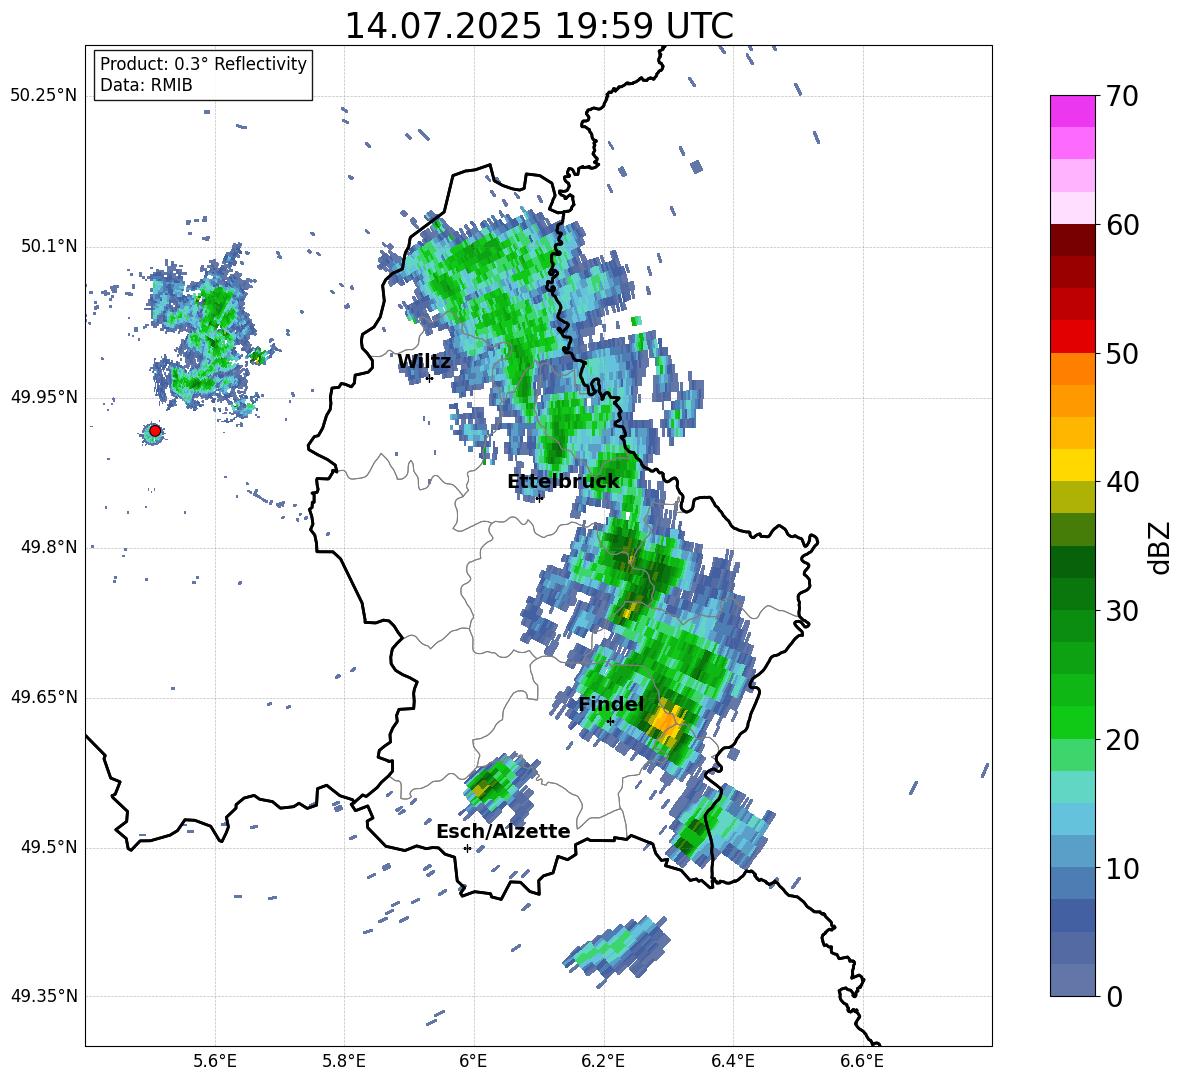Pick the yellow swatch just above 40 dBZ

[1073, 465]
